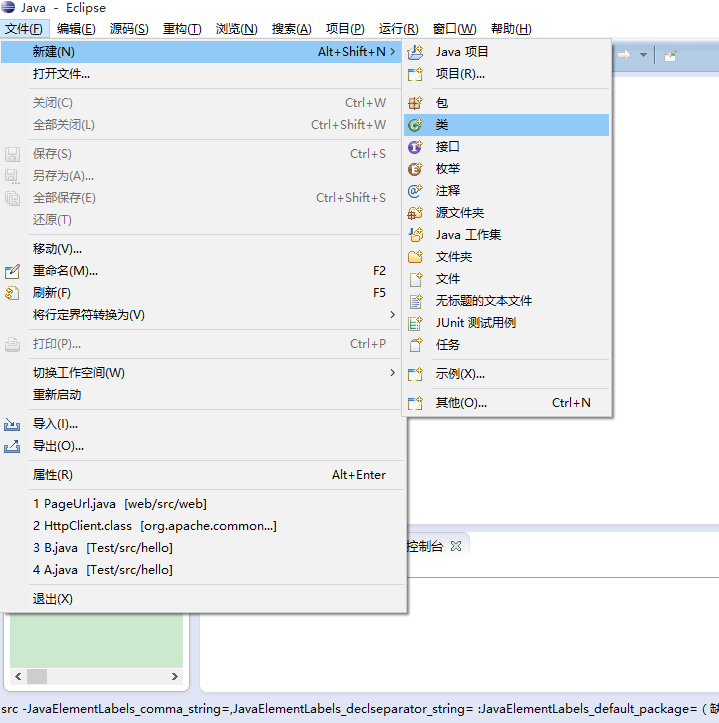Click the 包 package icon
This screenshot has width=719, height=723.
click(x=415, y=103)
